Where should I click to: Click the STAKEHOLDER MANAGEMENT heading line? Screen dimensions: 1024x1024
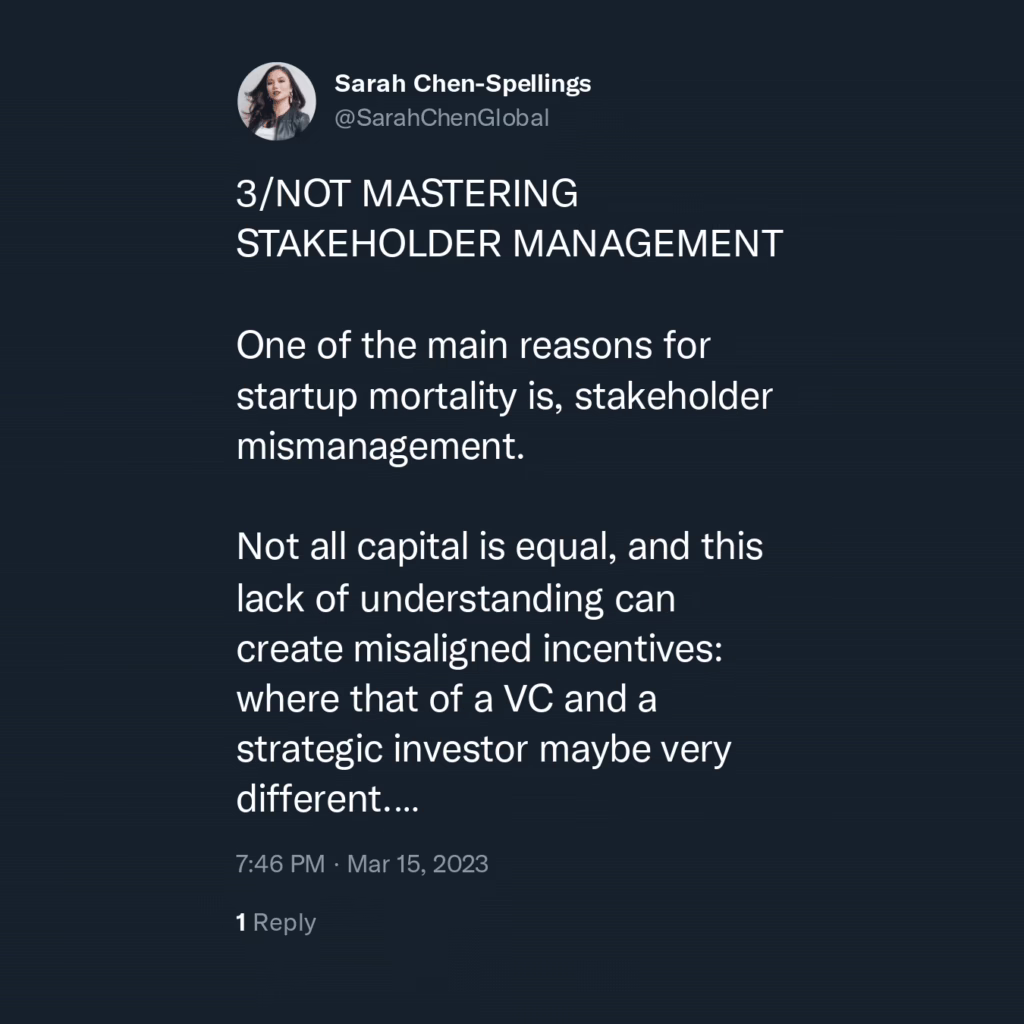(x=509, y=244)
